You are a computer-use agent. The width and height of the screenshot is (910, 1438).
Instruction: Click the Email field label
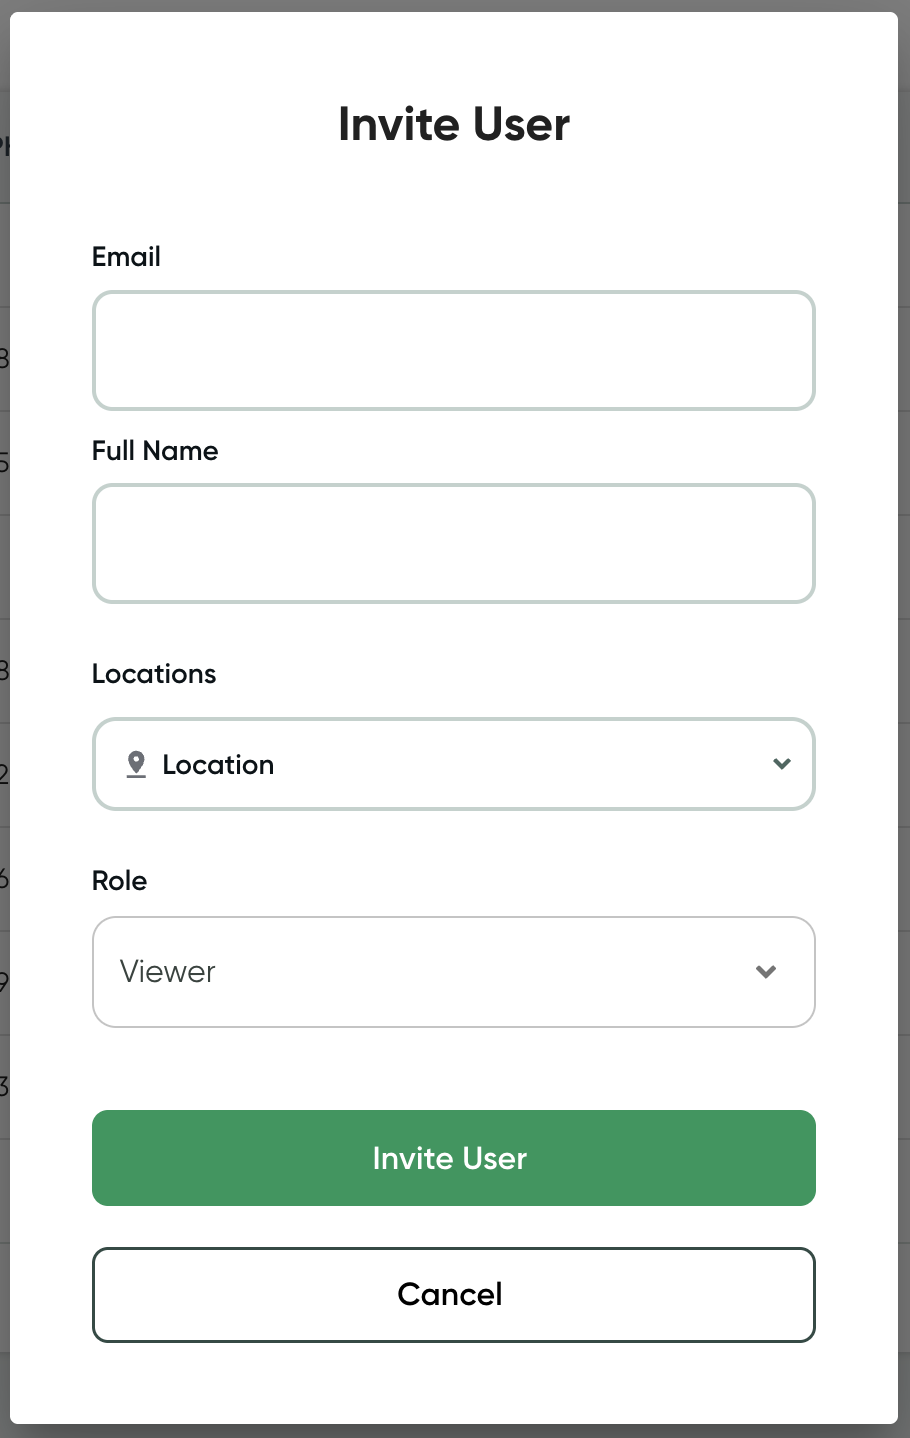click(x=126, y=257)
